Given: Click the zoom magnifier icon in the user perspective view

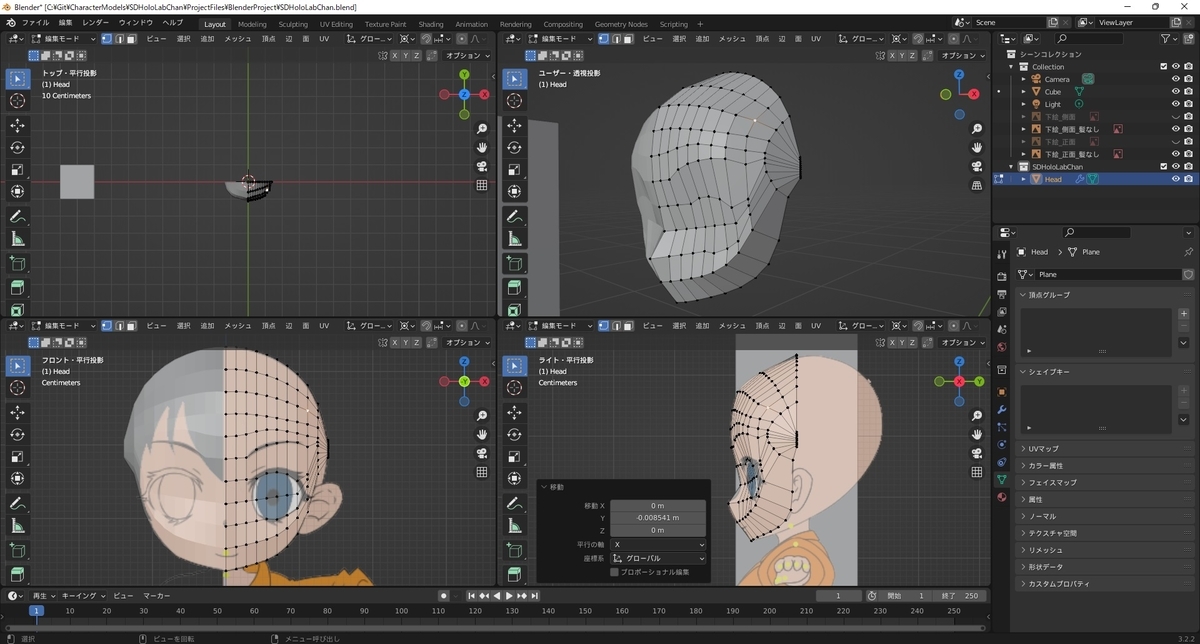Looking at the screenshot, I should tap(977, 129).
